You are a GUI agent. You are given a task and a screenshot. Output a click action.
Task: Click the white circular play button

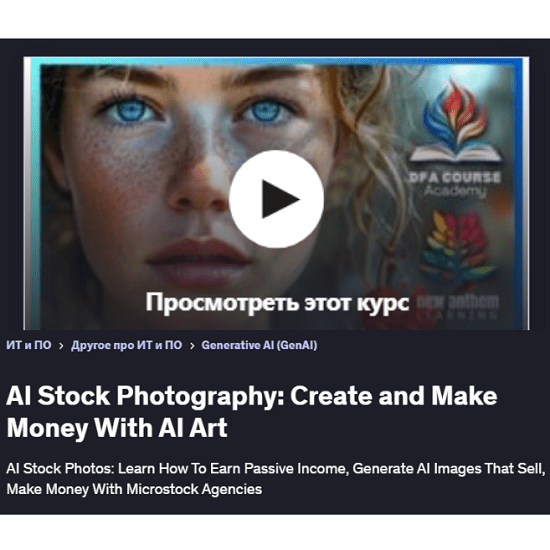[276, 199]
